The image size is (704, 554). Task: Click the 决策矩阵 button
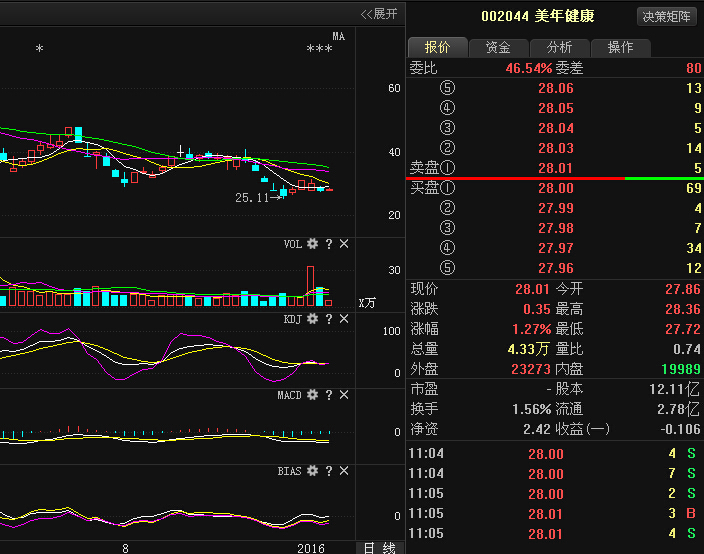667,17
